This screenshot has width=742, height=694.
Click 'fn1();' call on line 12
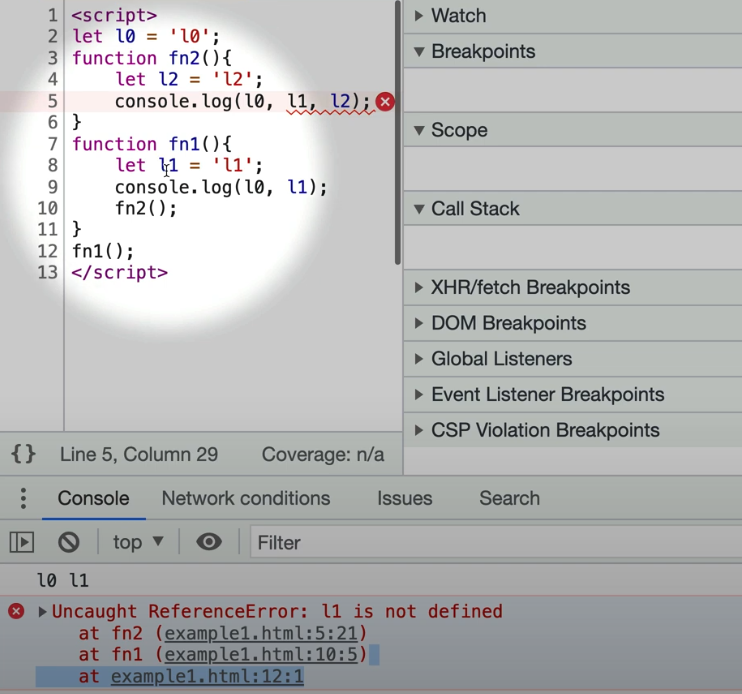tap(103, 251)
